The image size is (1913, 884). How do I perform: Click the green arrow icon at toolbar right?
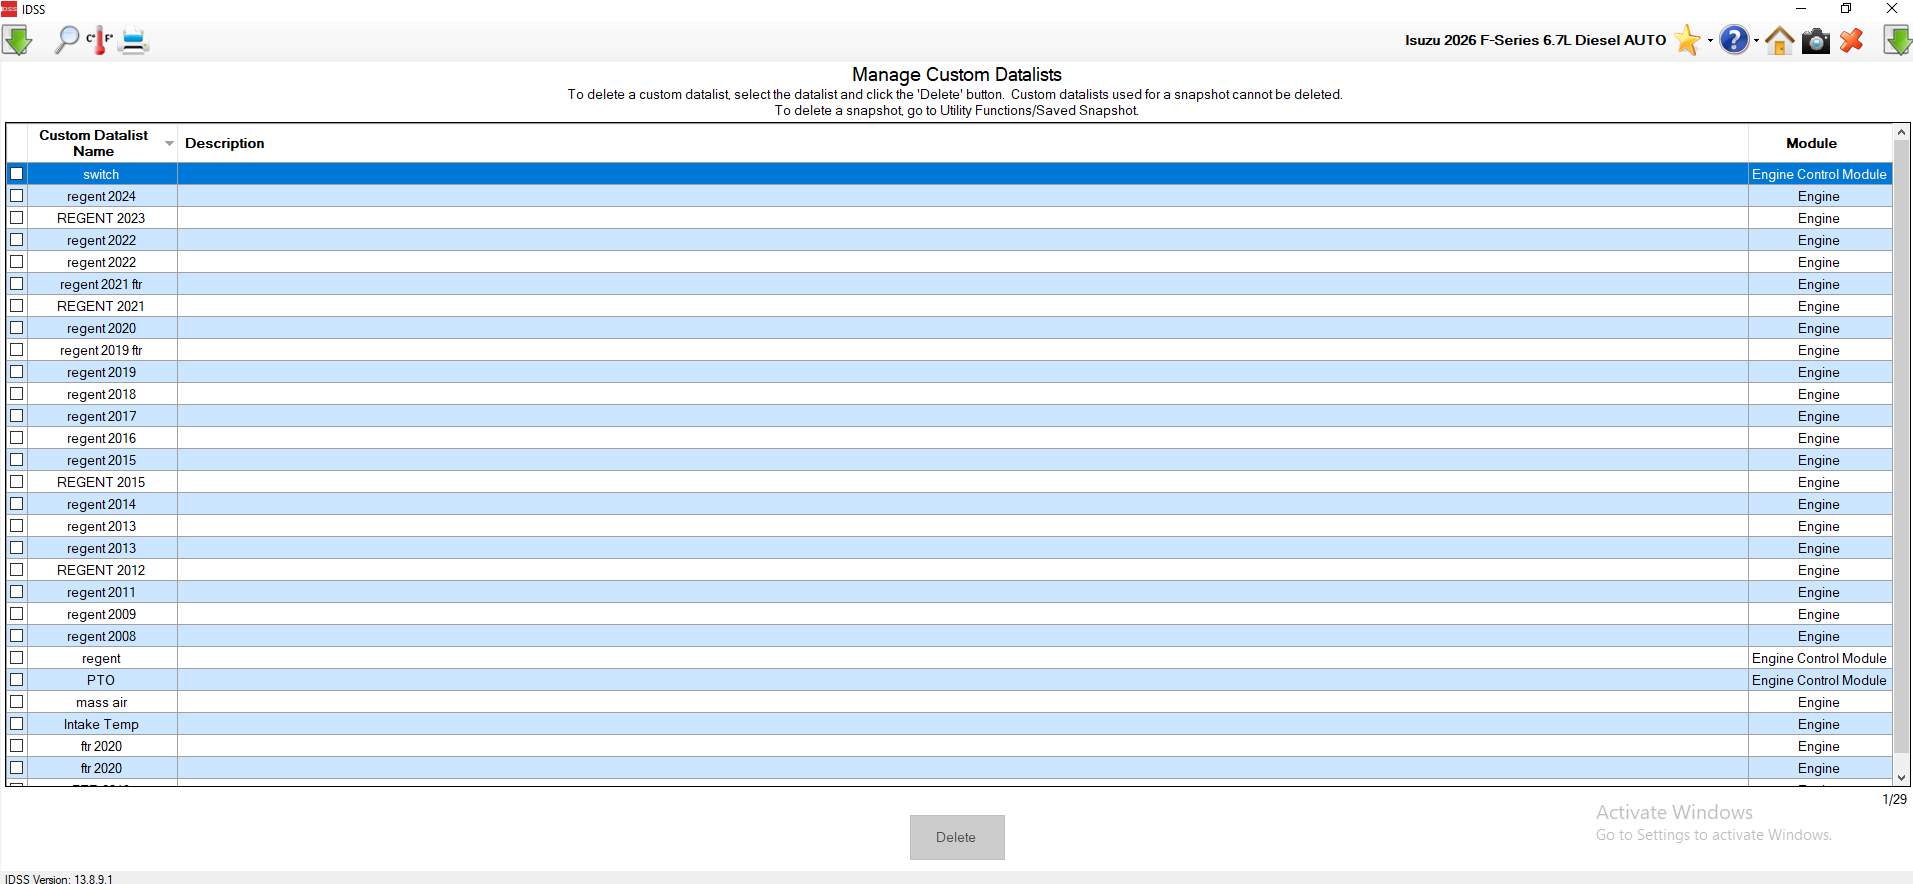tap(1897, 40)
